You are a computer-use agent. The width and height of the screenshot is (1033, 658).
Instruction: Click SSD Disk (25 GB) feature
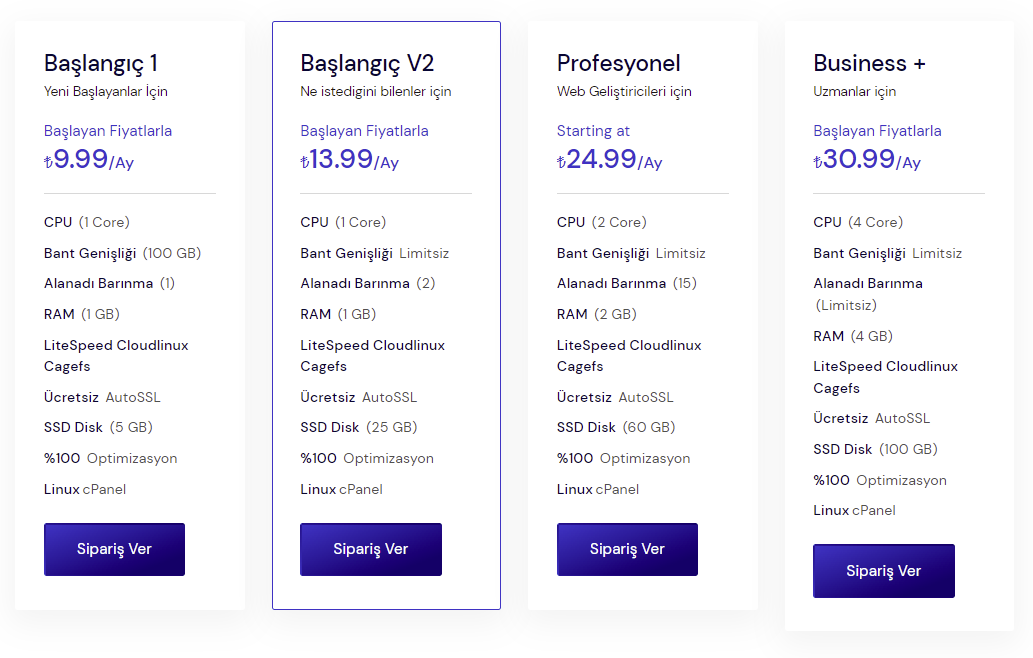click(359, 427)
